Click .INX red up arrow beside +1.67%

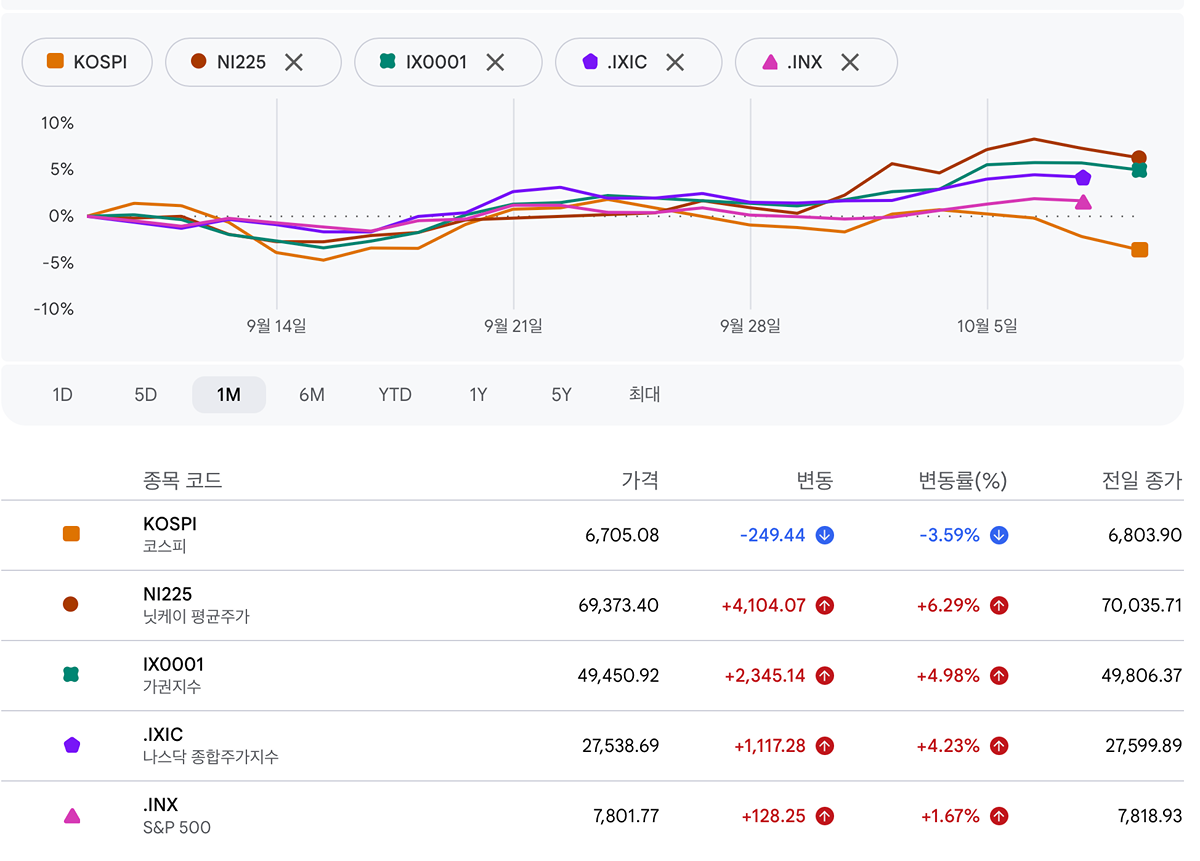[x=999, y=816]
